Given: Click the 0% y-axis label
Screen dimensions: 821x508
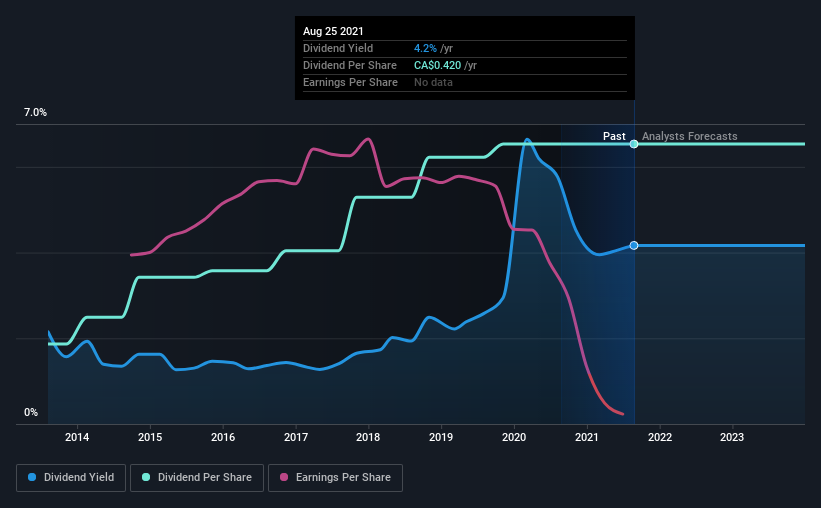Looking at the screenshot, I should (x=31, y=413).
